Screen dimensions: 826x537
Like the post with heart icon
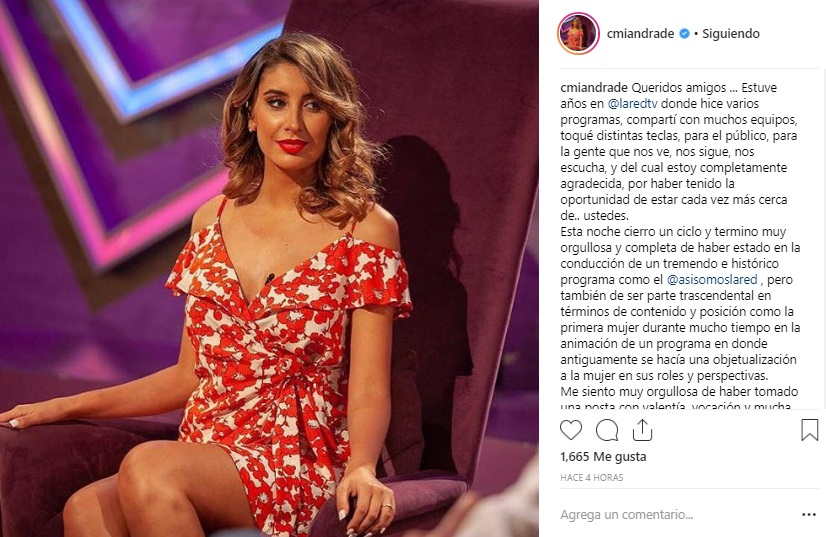click(571, 430)
